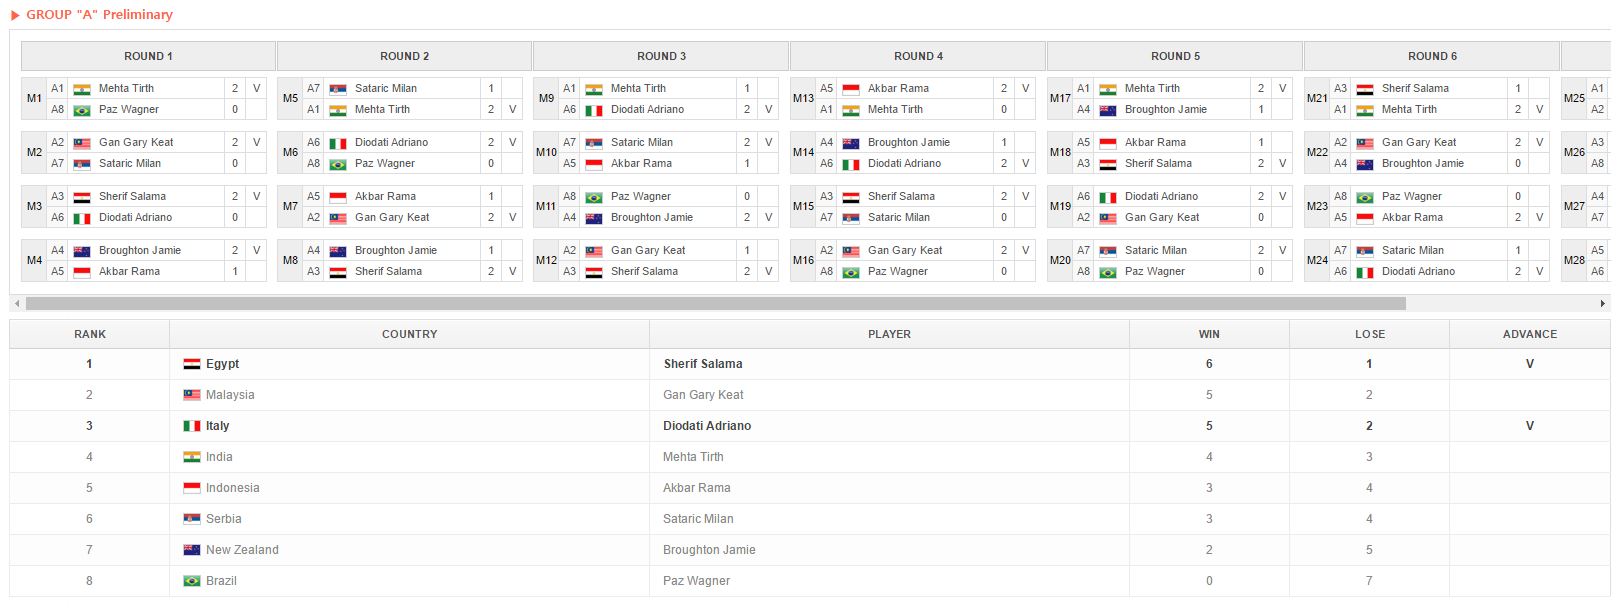Screen dimensions: 1623x608
Task: Click India flag in ranking row 4
Action: click(x=192, y=457)
